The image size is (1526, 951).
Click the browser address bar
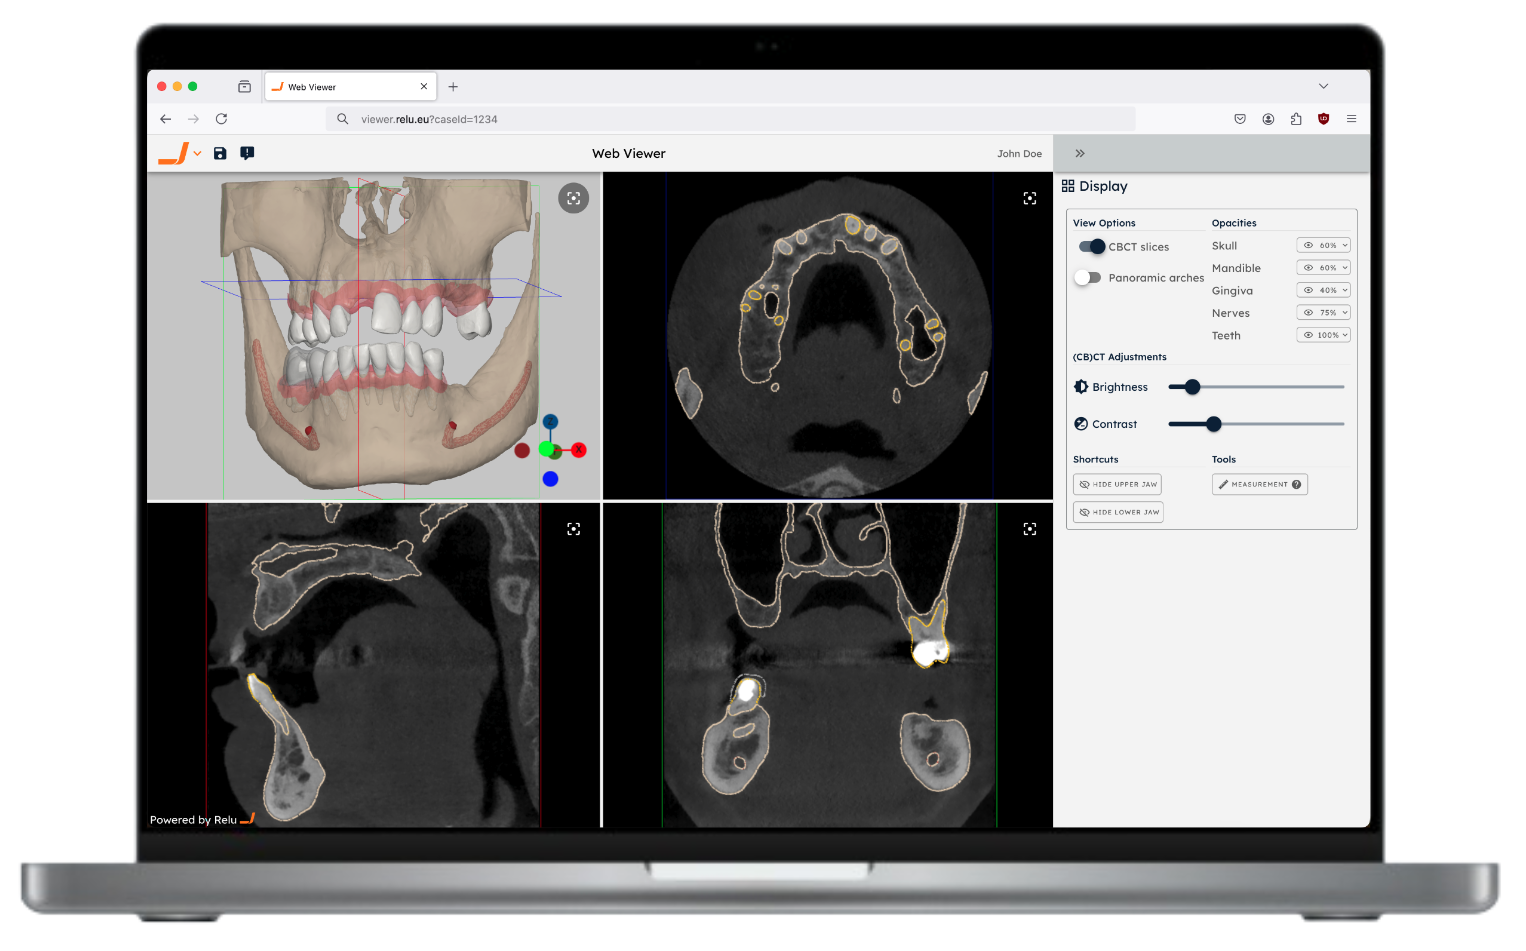point(730,119)
